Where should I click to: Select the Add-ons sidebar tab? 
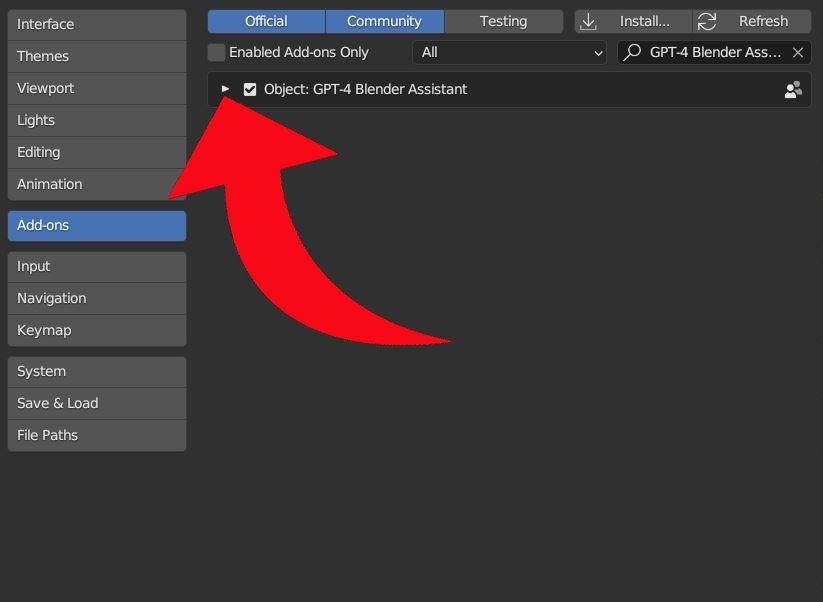[x=96, y=225]
